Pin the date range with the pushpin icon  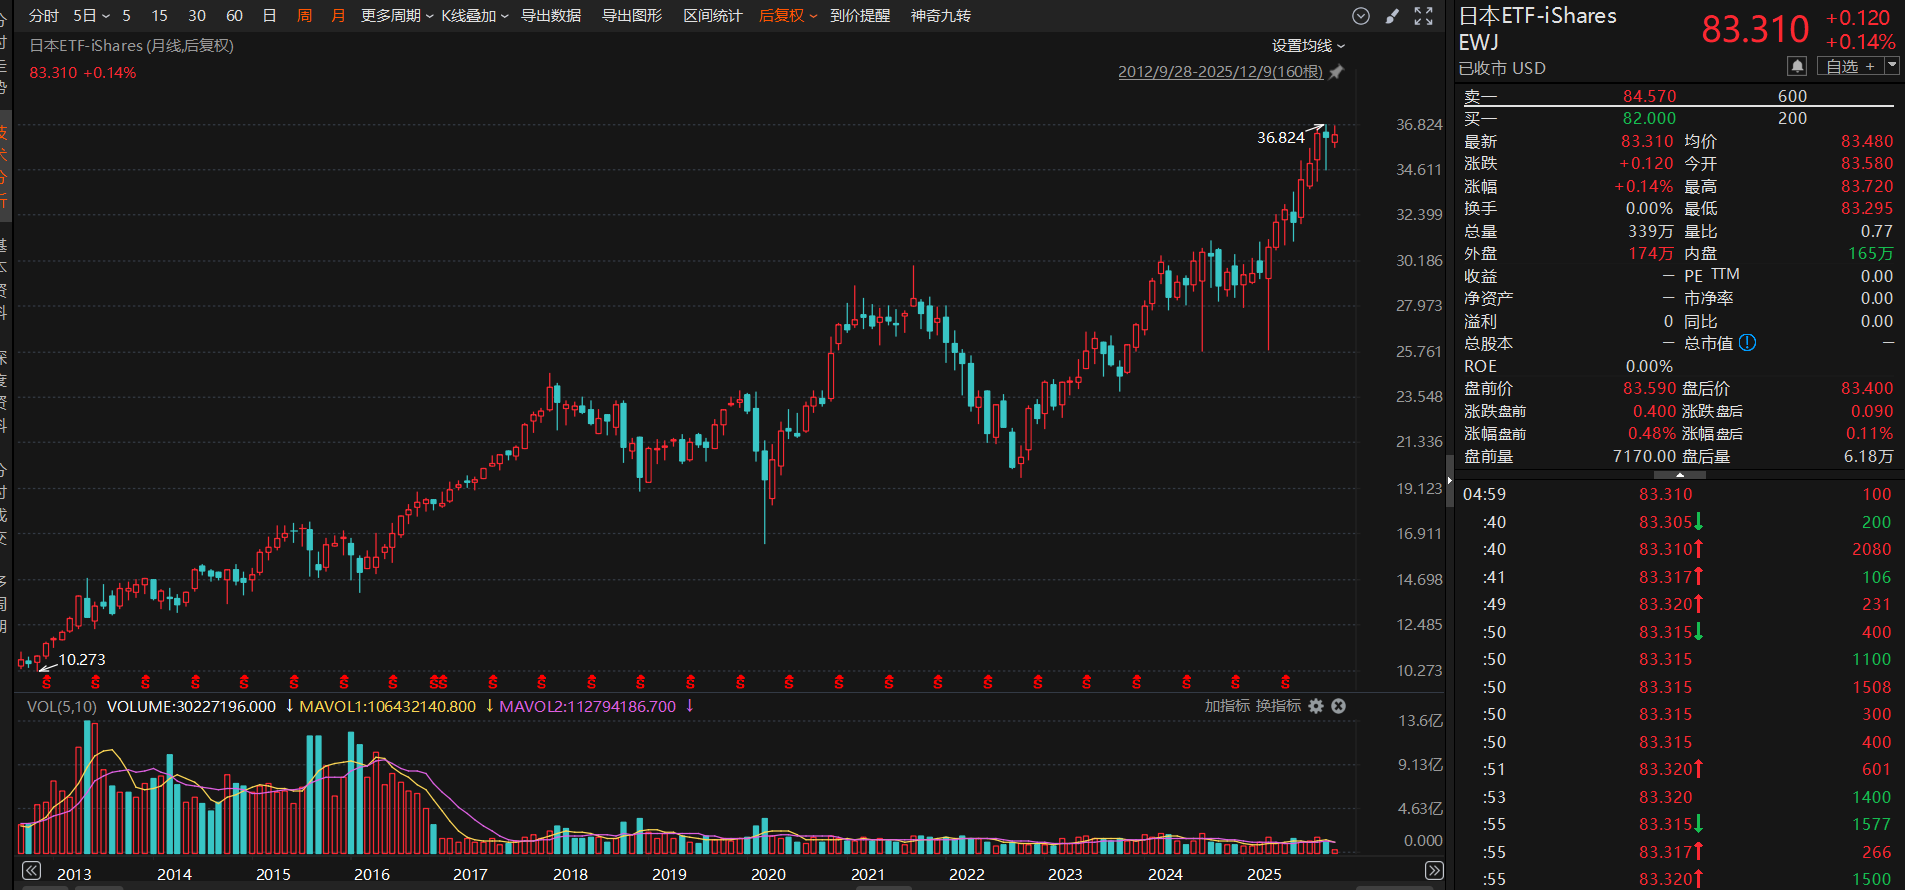[1336, 72]
